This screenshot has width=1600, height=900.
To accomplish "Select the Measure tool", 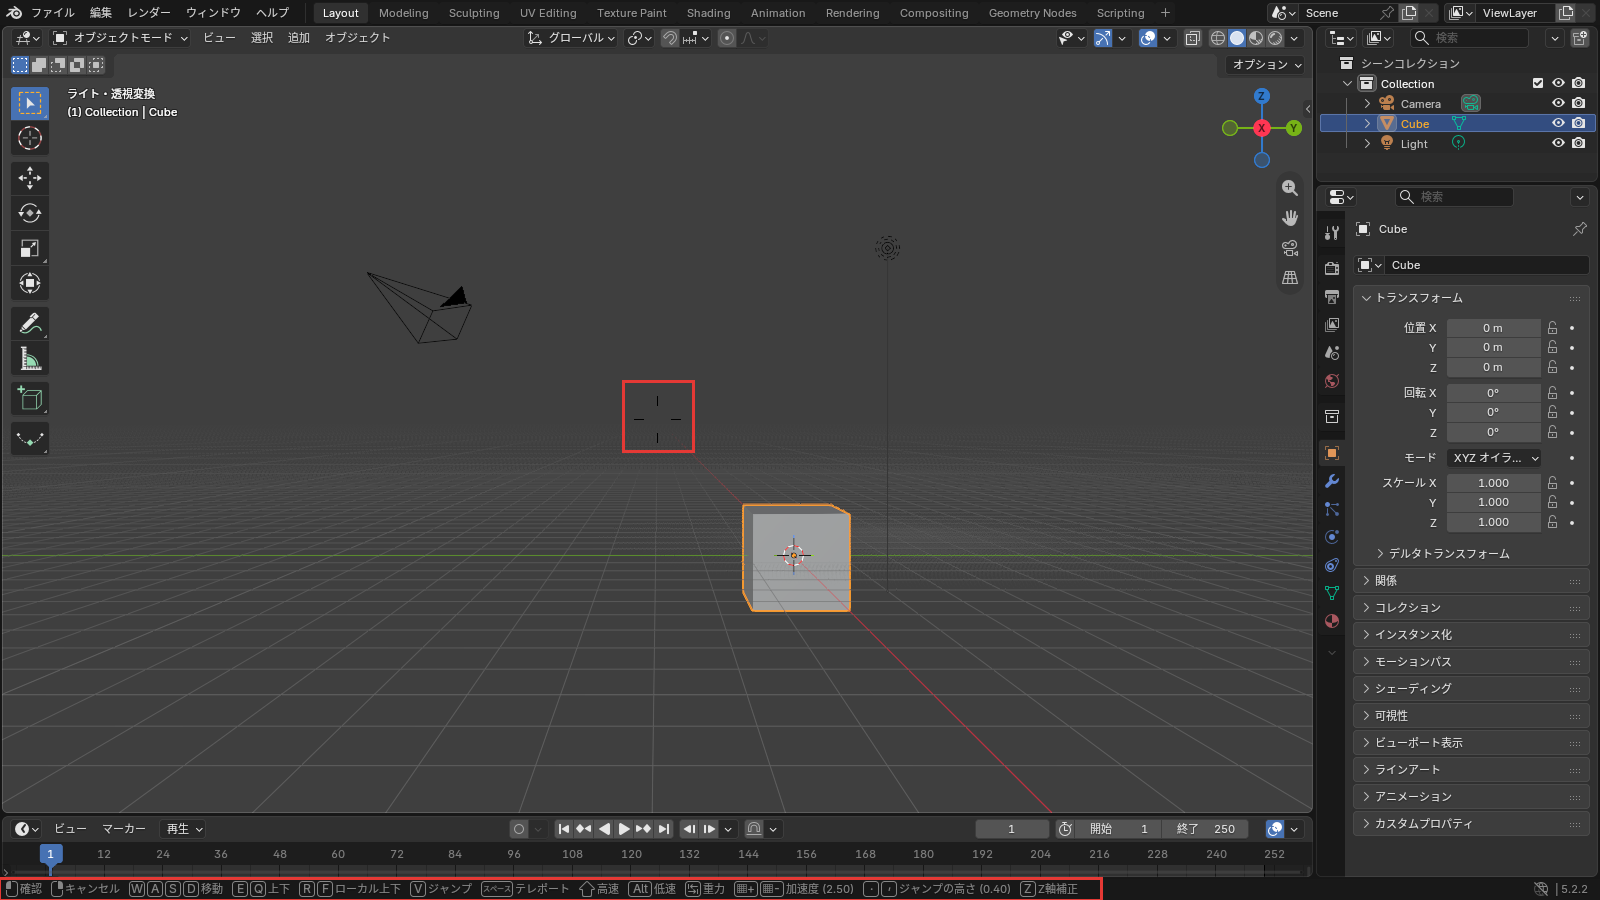I will [30, 359].
